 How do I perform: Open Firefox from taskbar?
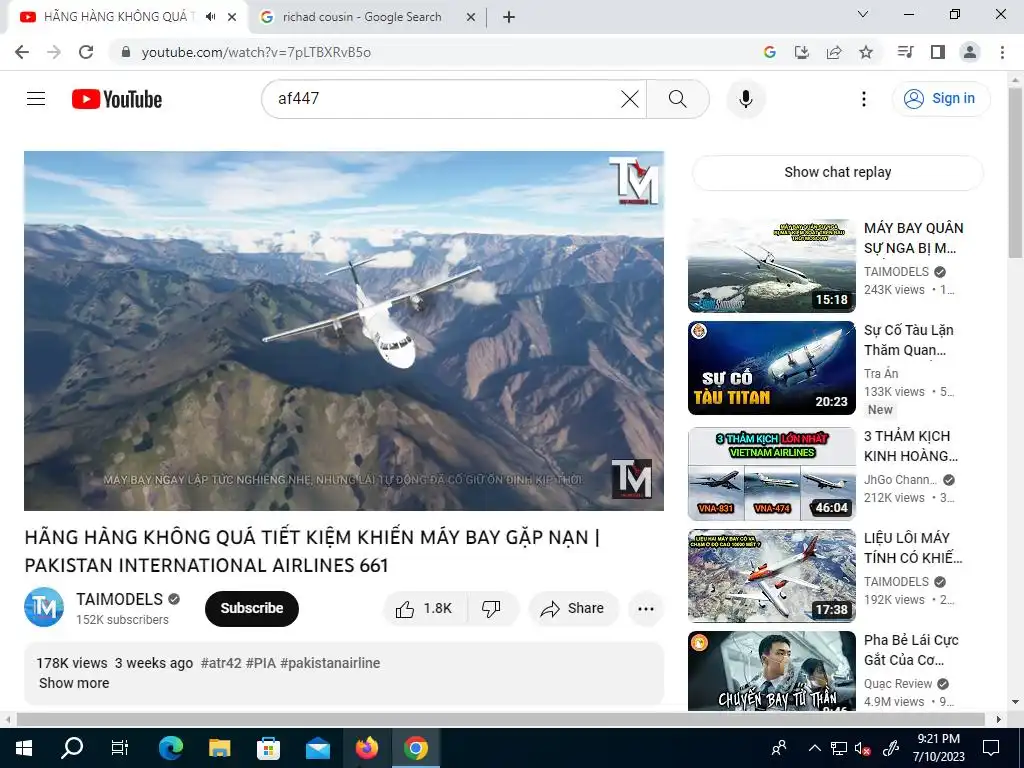367,748
